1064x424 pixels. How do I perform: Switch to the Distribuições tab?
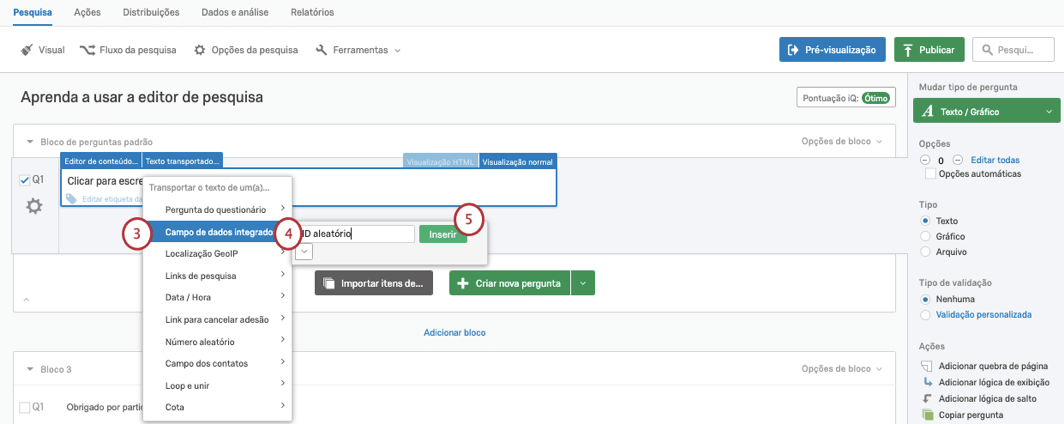click(x=151, y=13)
